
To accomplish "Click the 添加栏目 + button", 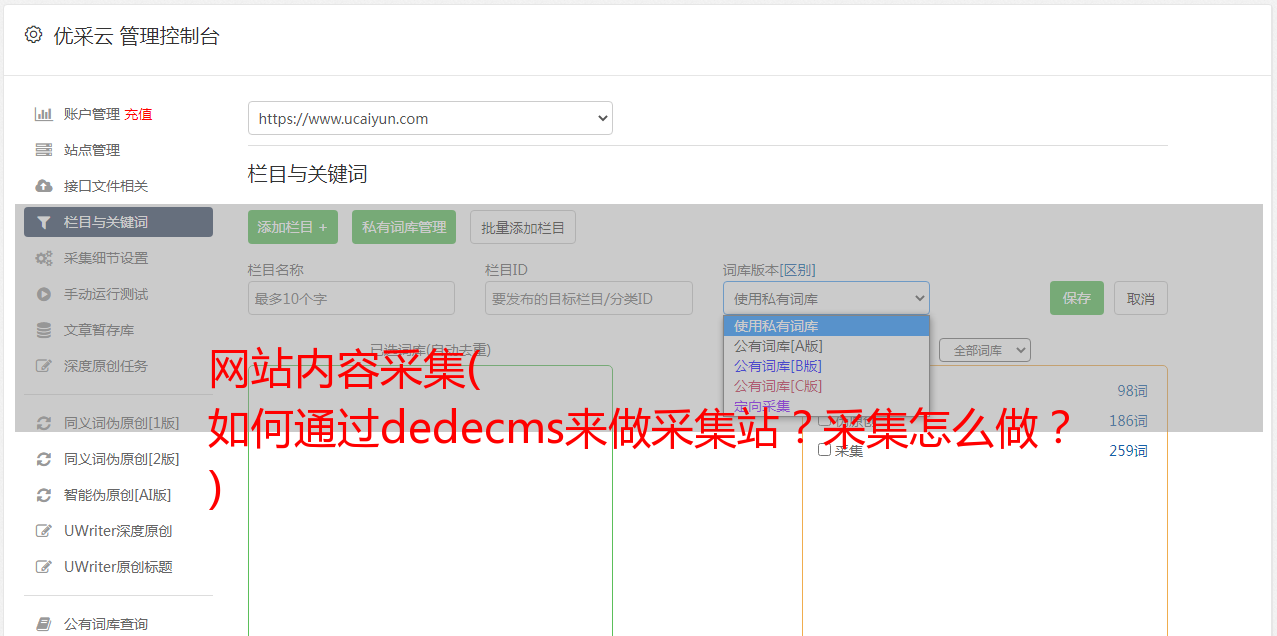I will tap(293, 227).
